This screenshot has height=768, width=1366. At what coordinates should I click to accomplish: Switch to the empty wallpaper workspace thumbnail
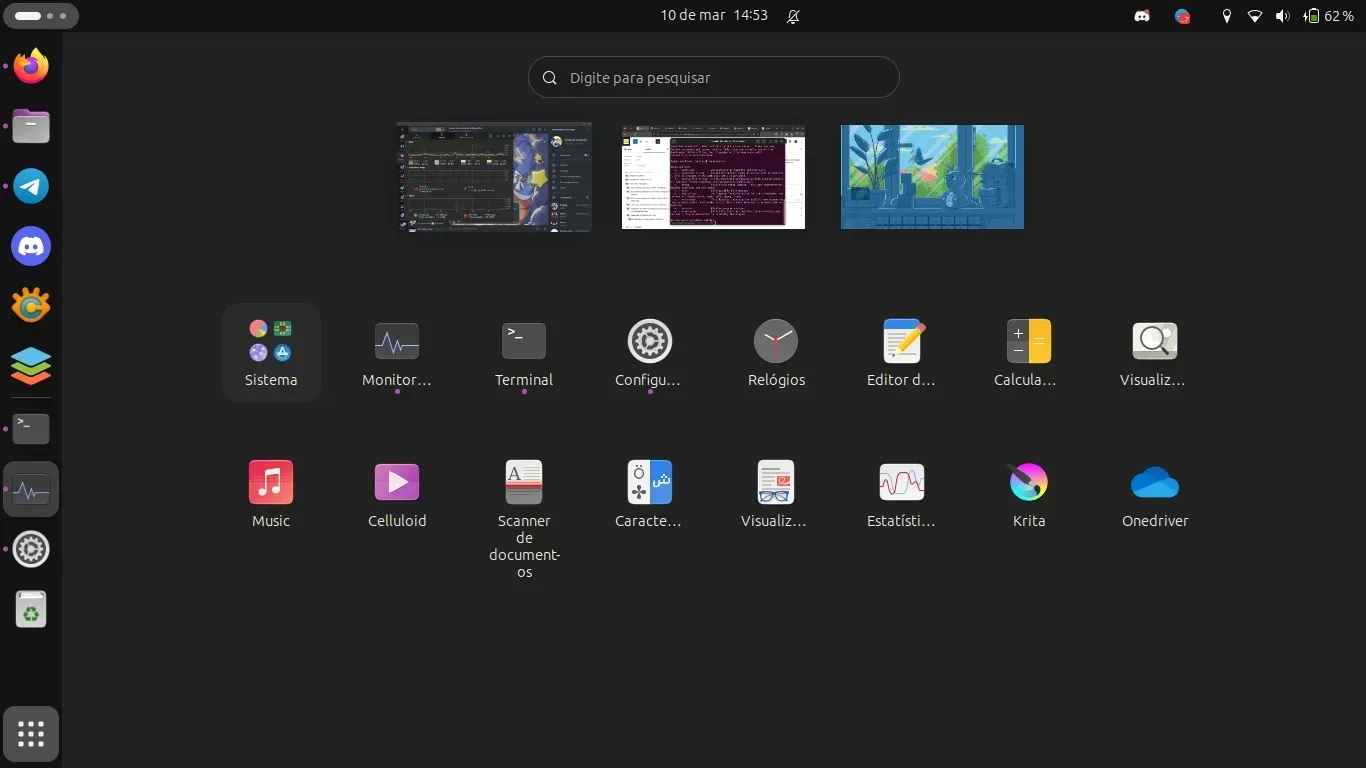(x=932, y=177)
